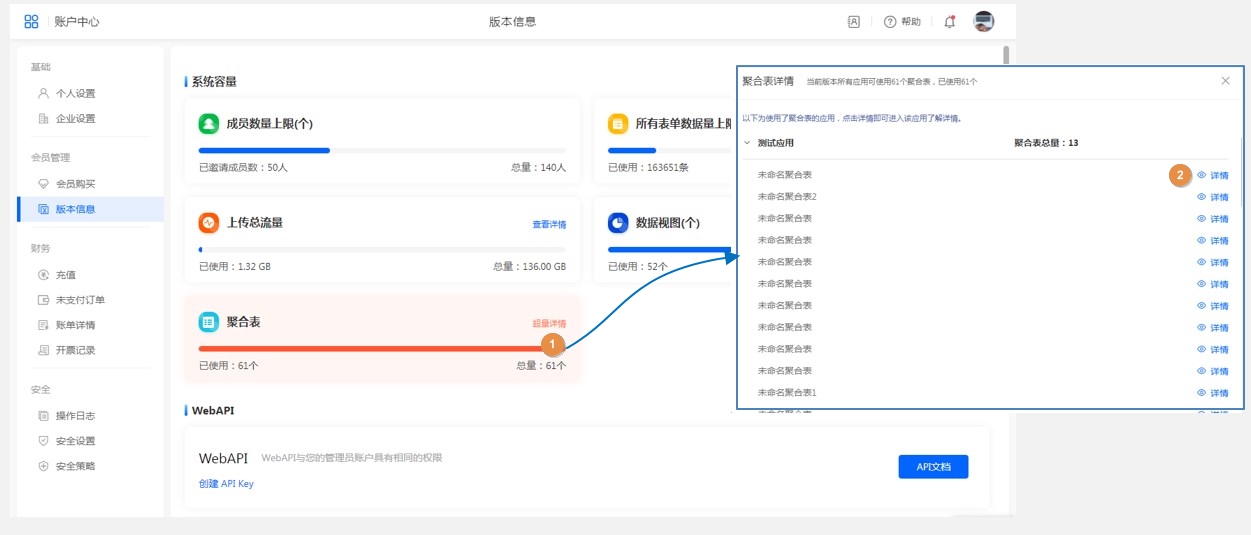Close the 聚合表详情 dialog
The width and height of the screenshot is (1251, 535).
(x=1225, y=81)
